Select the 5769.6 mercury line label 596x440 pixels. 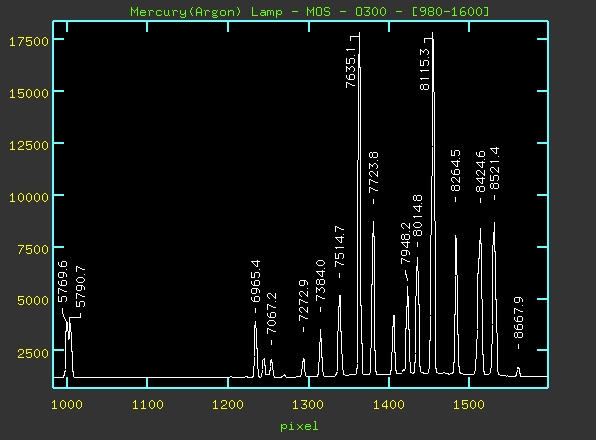pyautogui.click(x=62, y=282)
